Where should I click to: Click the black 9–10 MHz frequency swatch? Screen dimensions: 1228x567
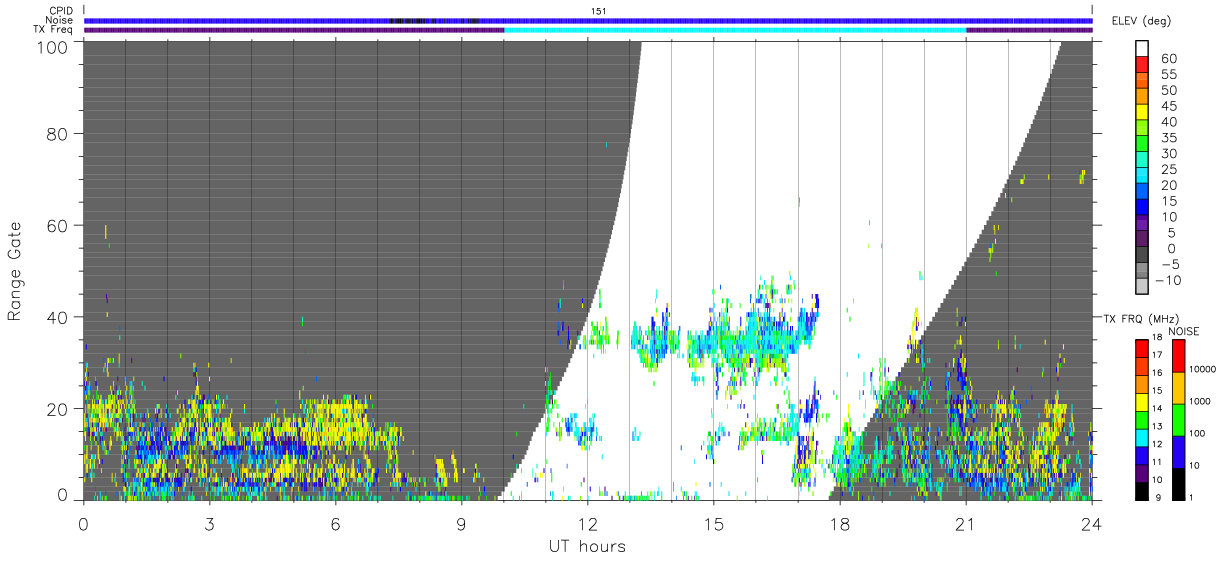click(1141, 489)
